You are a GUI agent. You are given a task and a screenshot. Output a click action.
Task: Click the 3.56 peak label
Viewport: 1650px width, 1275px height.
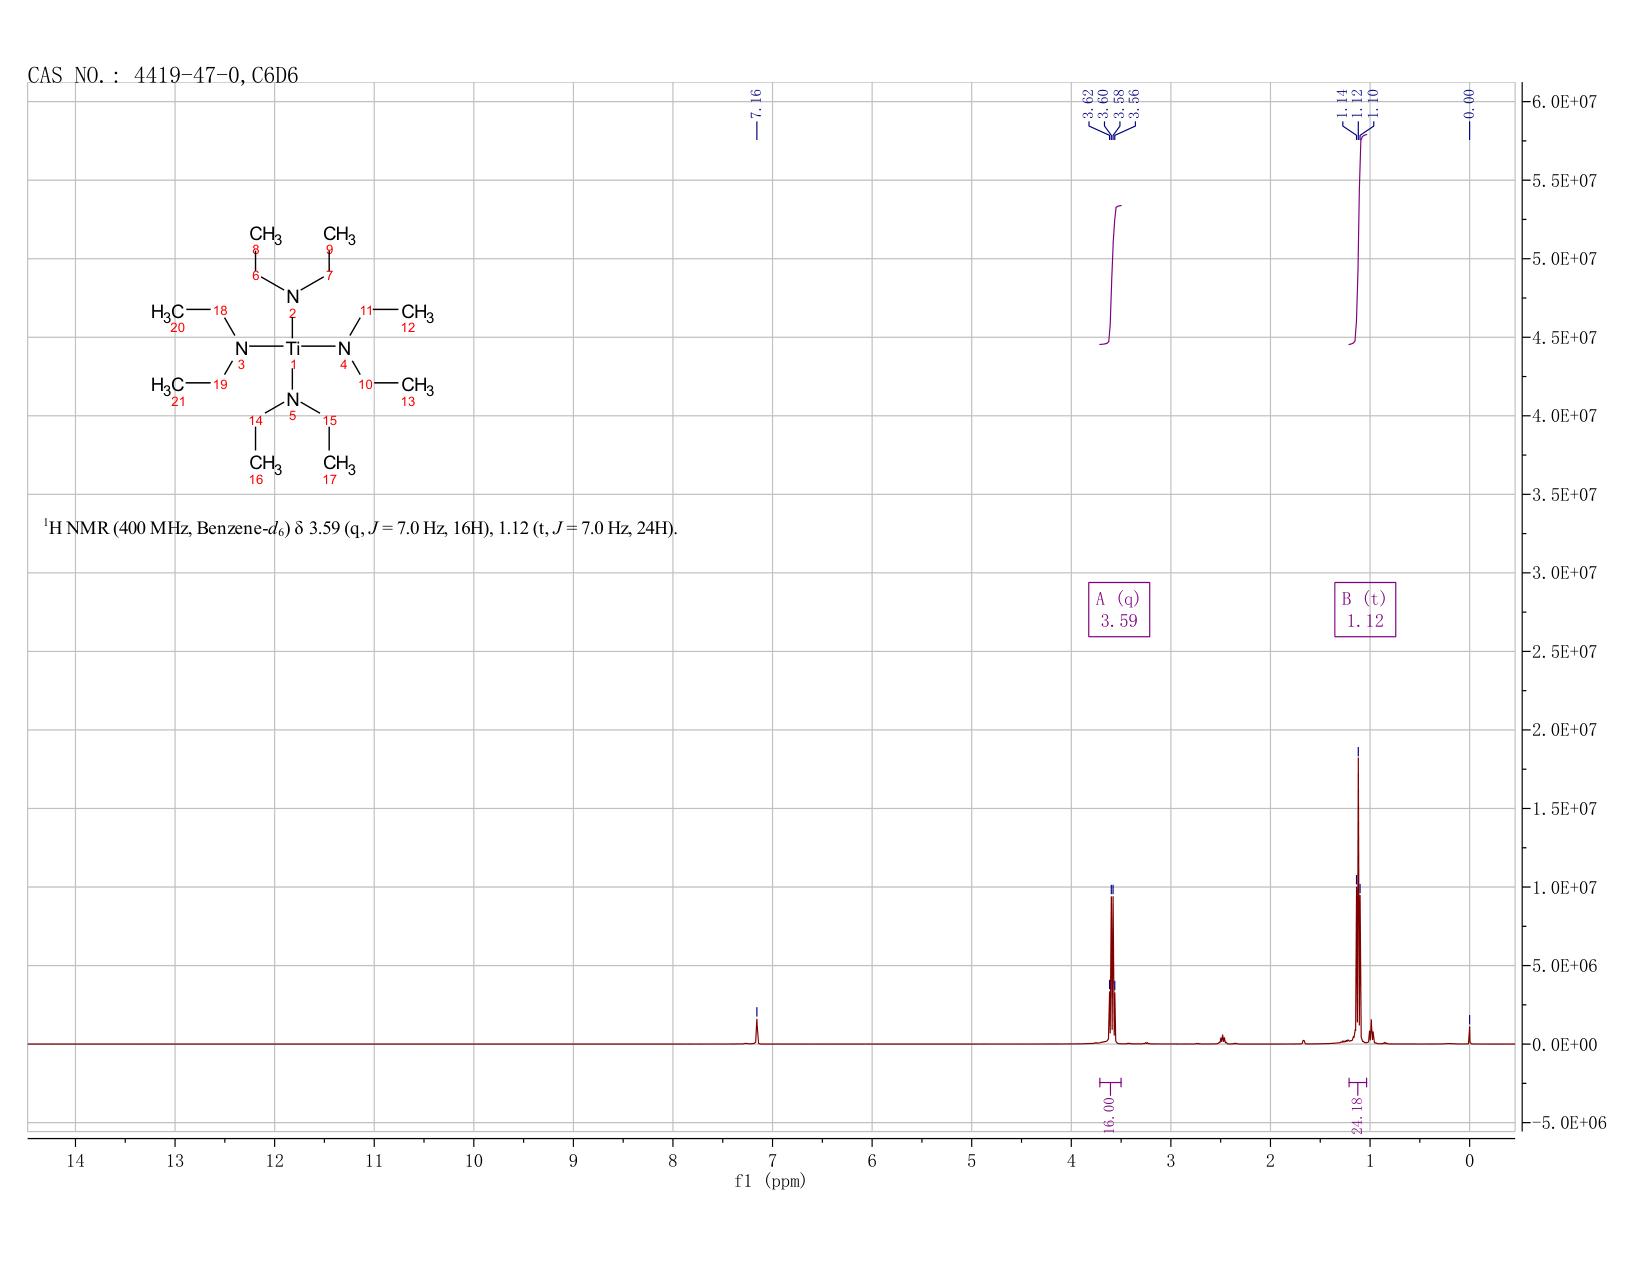tap(1134, 104)
